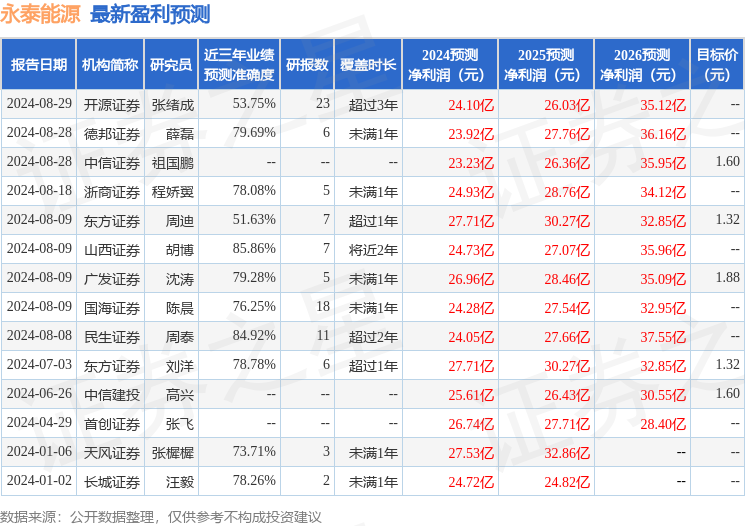Select the 2026预测净利润 column header
745x526 pixels.
[x=642, y=65]
